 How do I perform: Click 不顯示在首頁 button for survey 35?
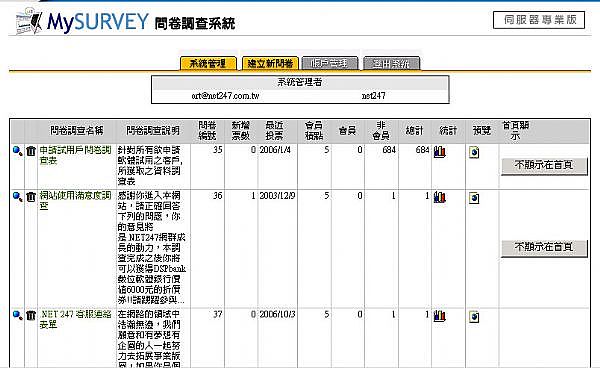(544, 166)
